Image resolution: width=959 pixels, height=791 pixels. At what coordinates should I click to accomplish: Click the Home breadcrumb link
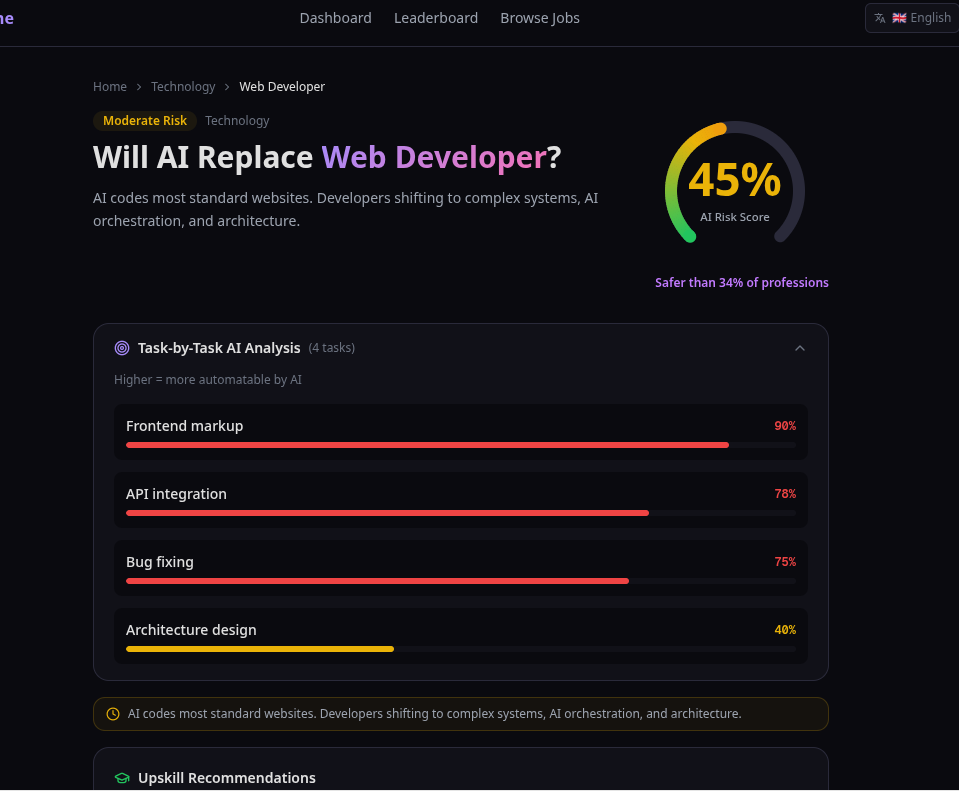pos(110,86)
